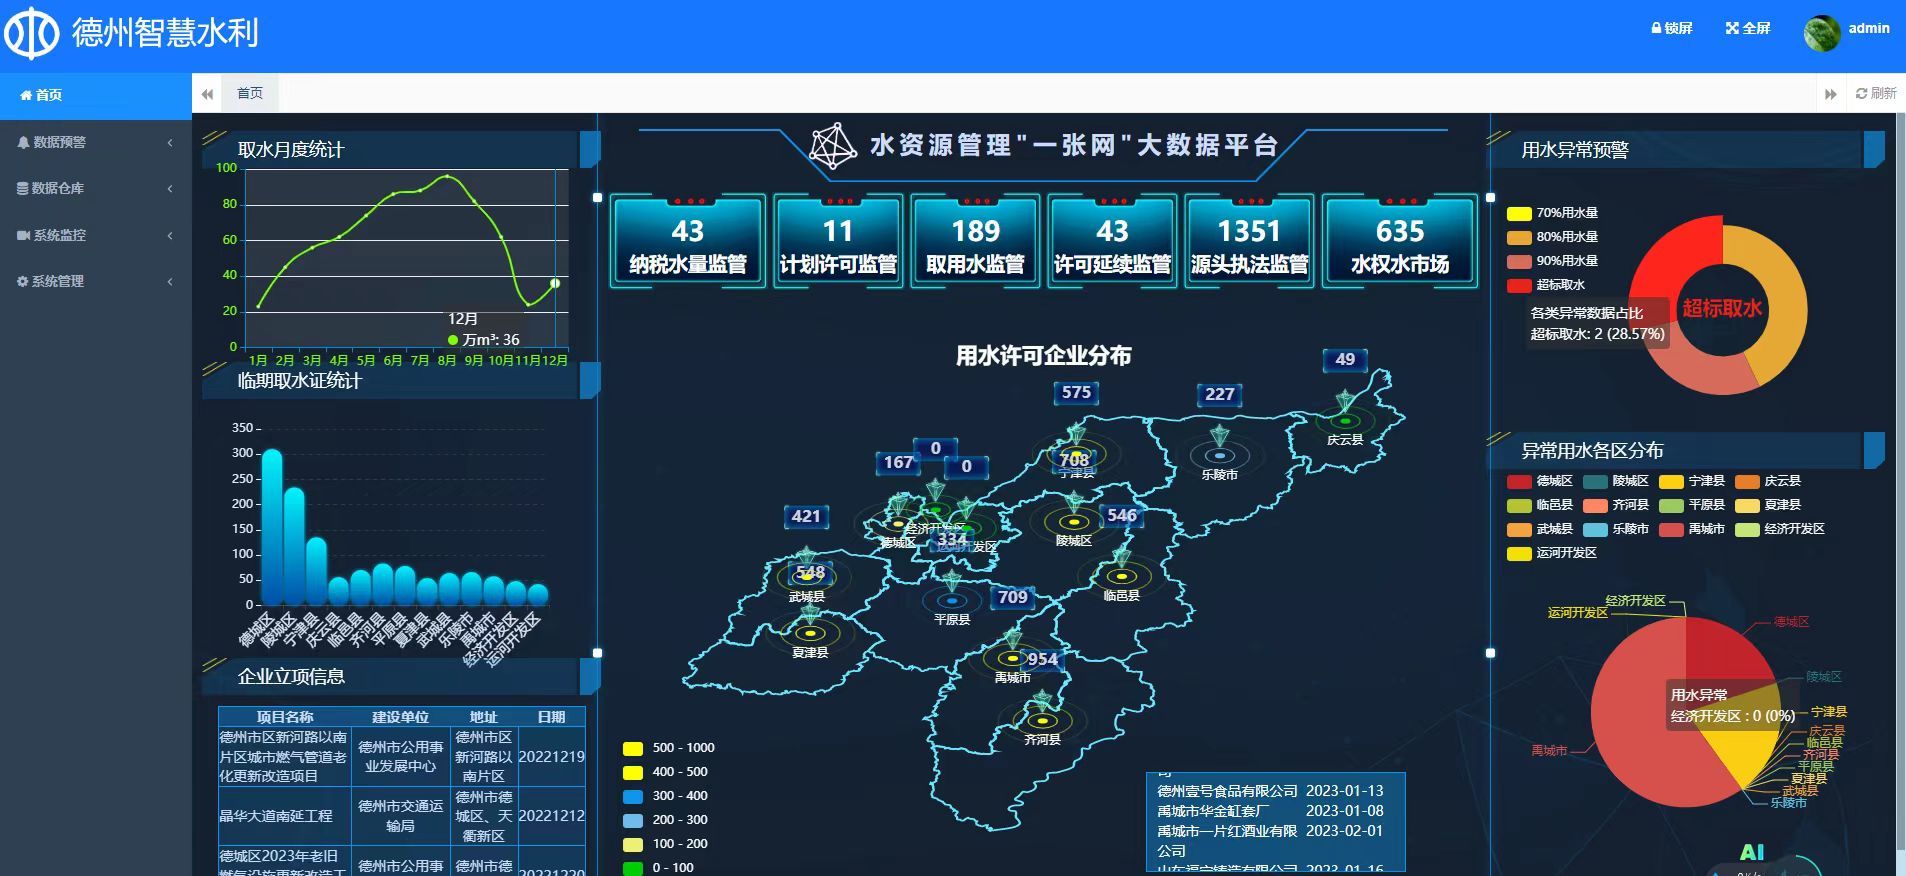
Task: Switch to the 首页 tab
Action: [x=250, y=93]
